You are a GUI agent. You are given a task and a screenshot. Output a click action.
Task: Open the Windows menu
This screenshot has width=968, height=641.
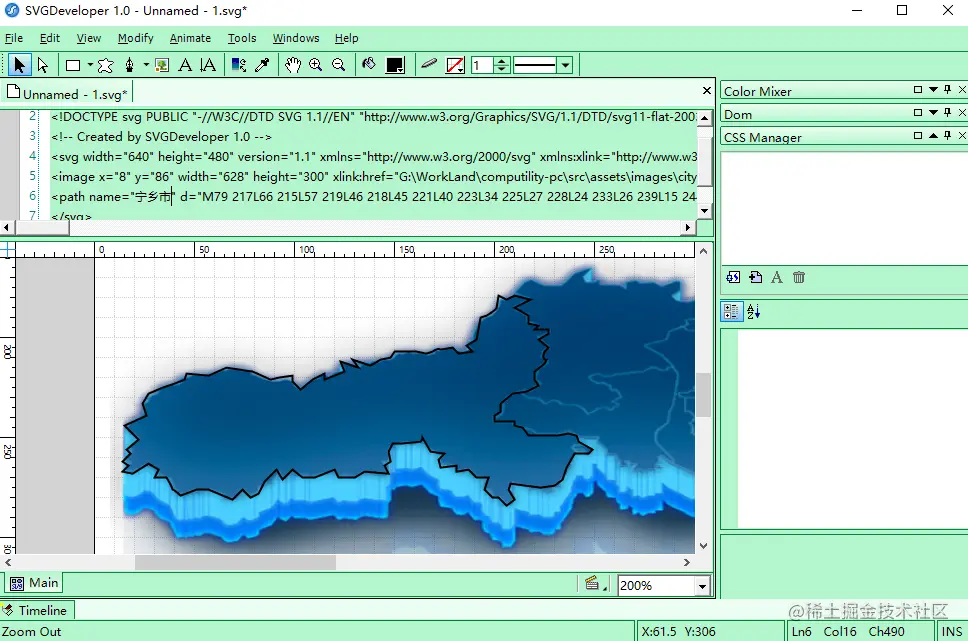coord(296,38)
